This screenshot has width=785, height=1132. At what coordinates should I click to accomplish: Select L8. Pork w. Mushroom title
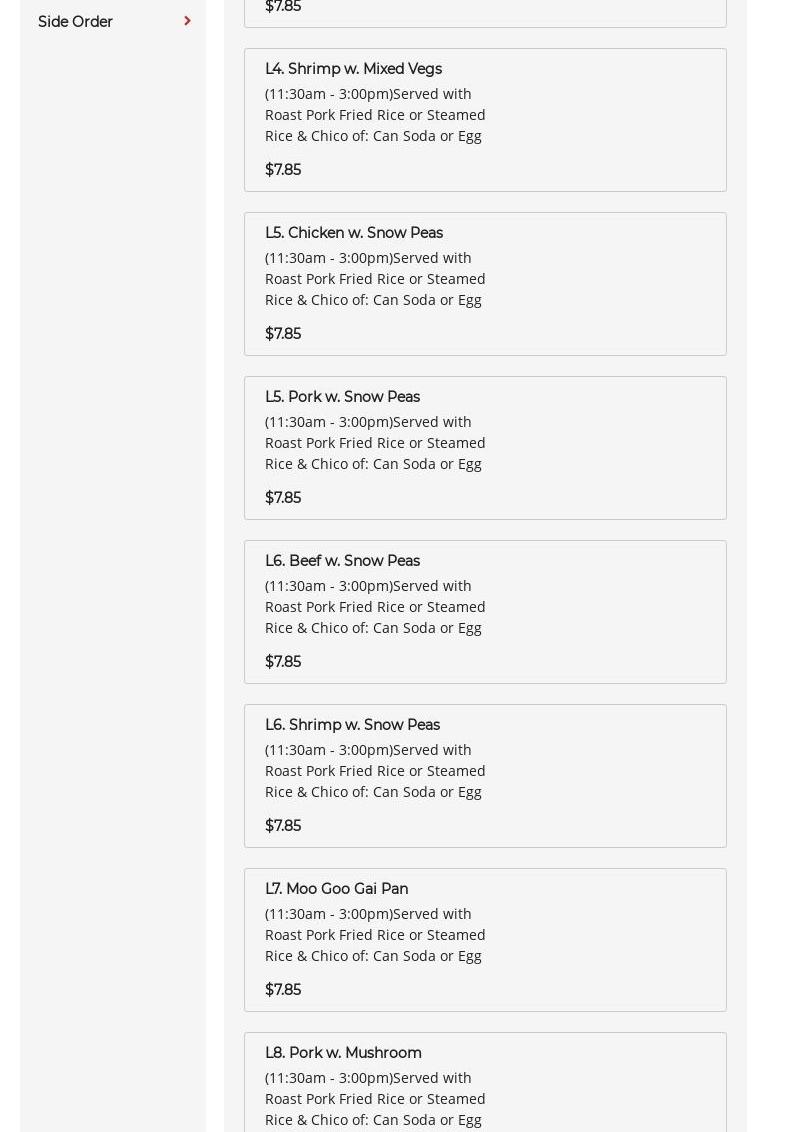tap(343, 1053)
